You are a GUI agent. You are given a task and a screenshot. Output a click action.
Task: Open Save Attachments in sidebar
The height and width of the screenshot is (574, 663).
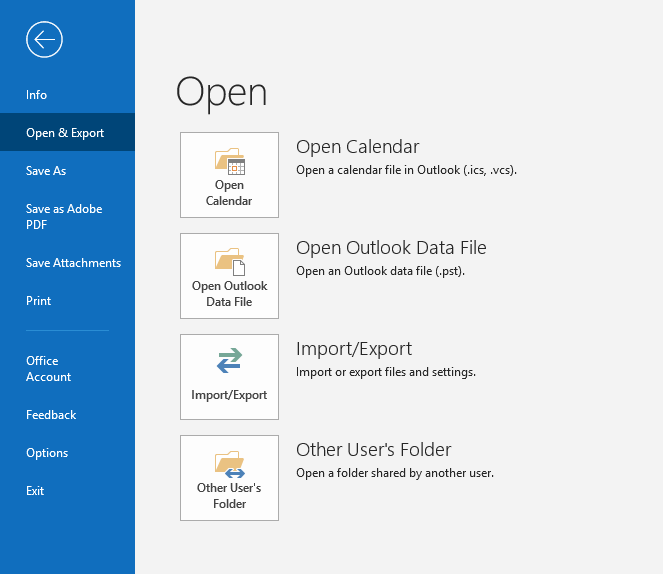tap(73, 263)
